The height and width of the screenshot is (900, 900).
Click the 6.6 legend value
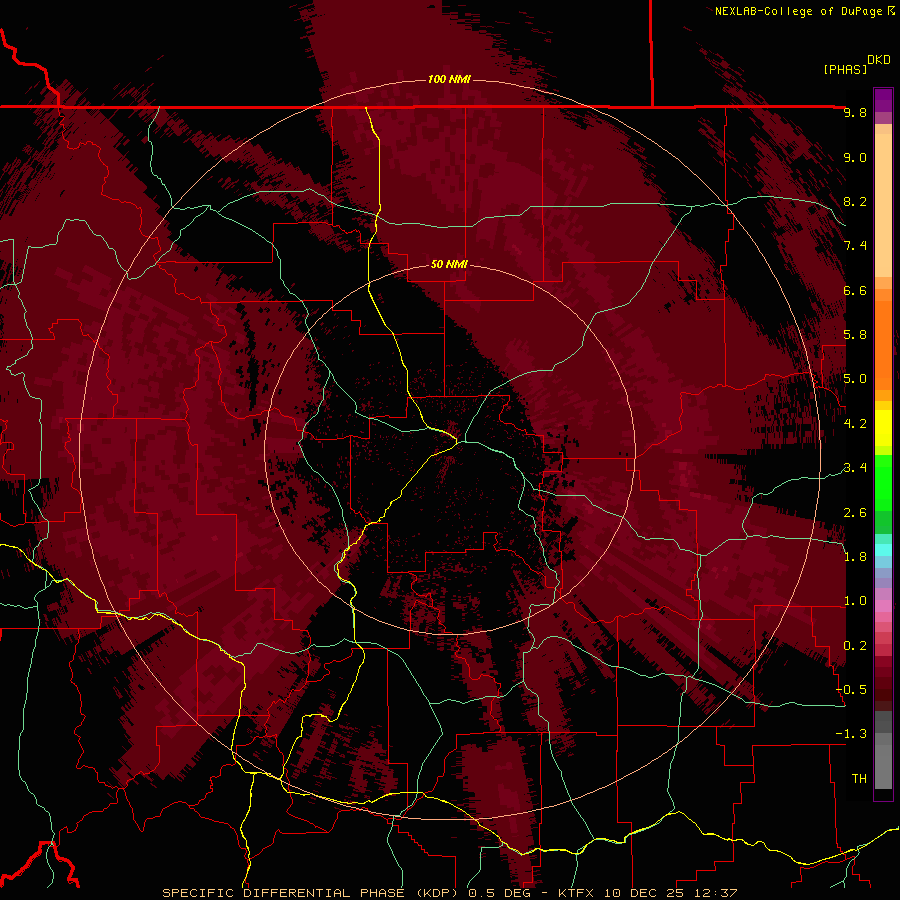pos(855,290)
